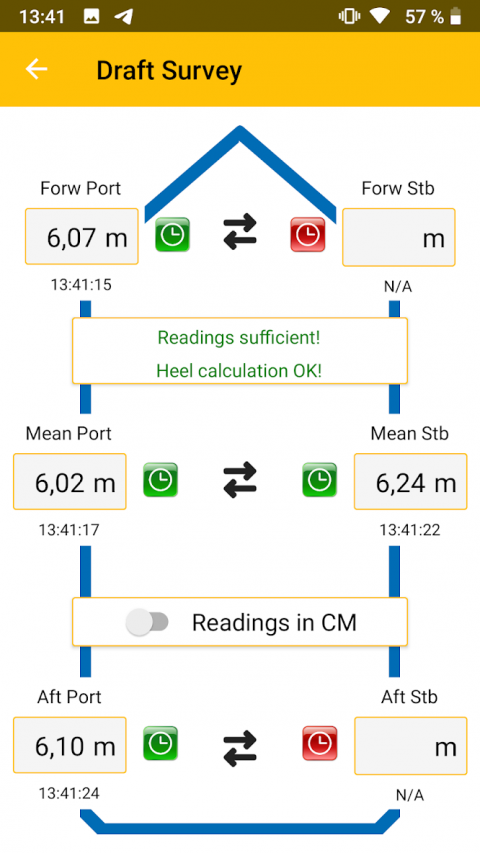Select the empty Forw Stb draft field
The image size is (480, 853).
(399, 237)
